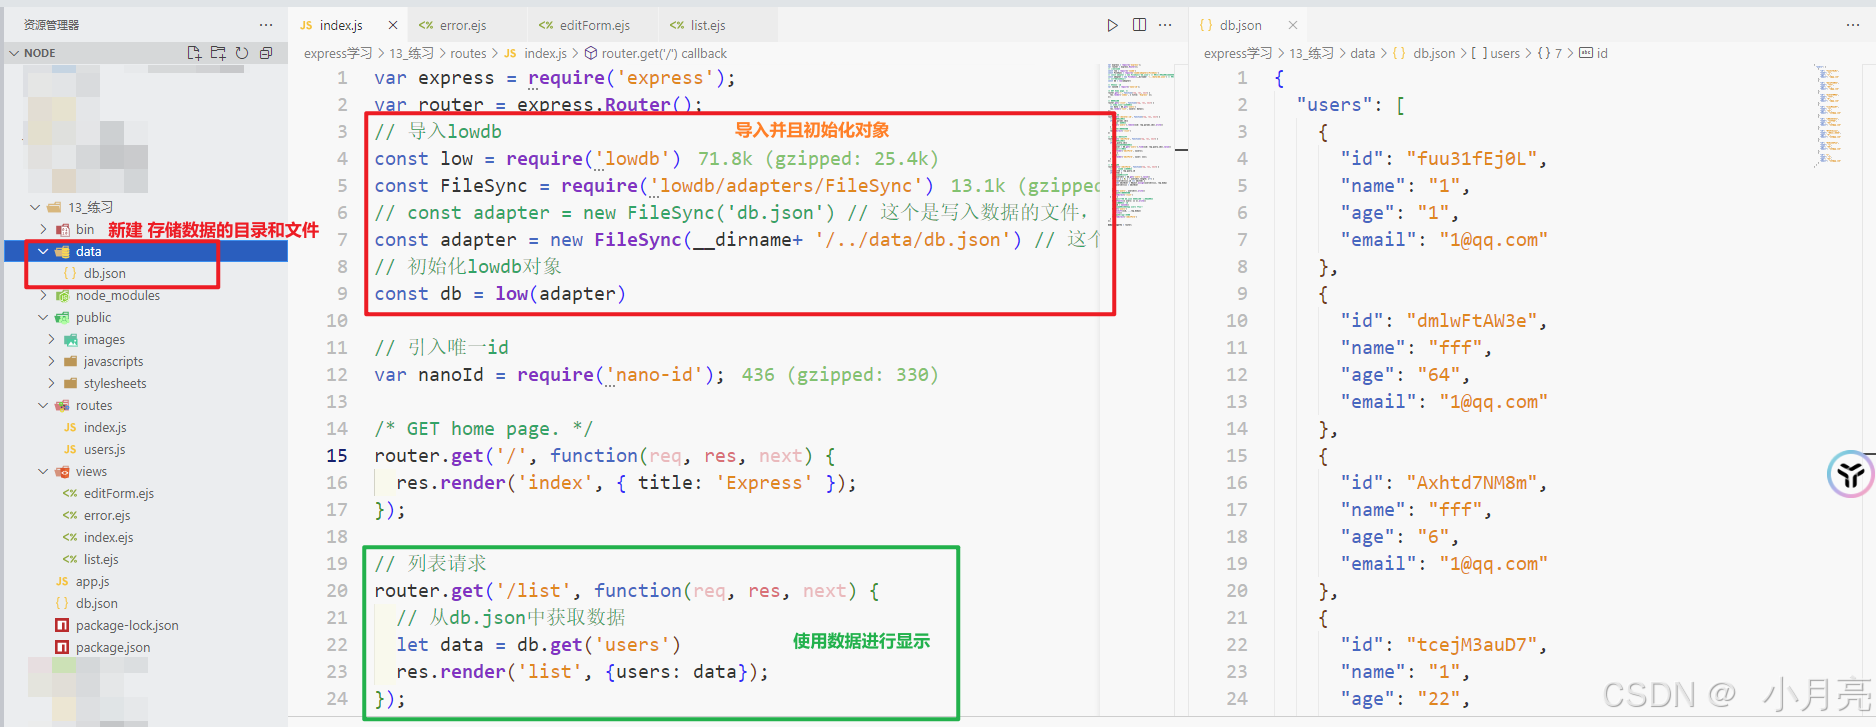Switch to the editForm.ejs tab

(x=594, y=25)
